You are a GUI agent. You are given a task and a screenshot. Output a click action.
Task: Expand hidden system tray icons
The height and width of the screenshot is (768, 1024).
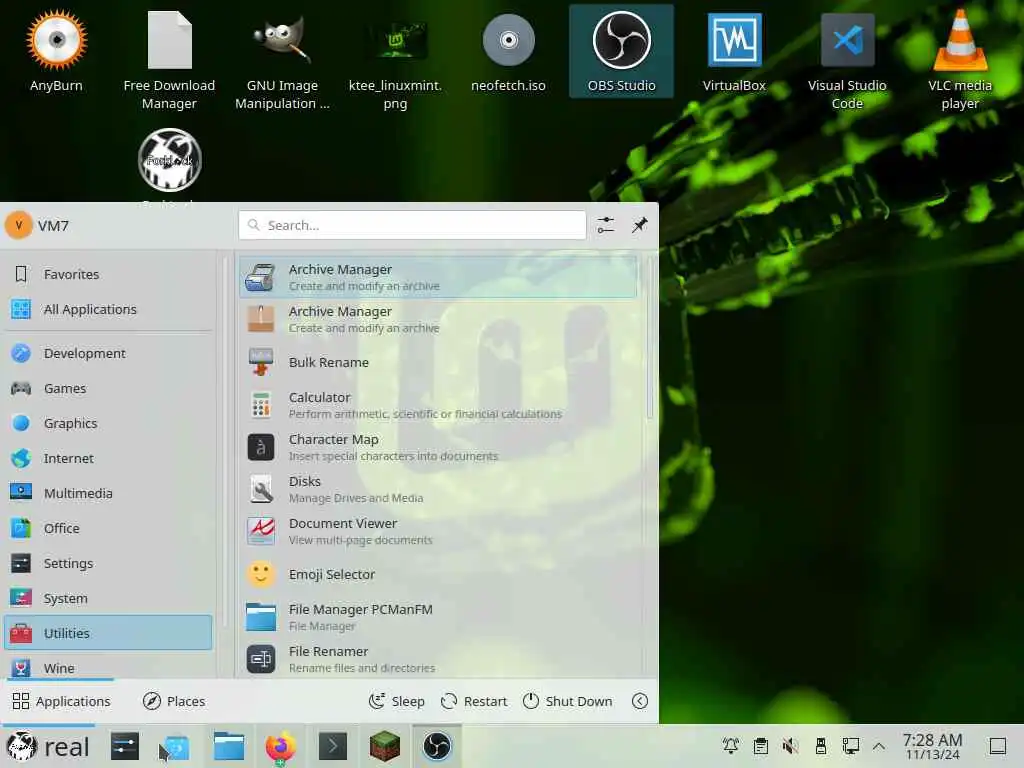point(879,746)
